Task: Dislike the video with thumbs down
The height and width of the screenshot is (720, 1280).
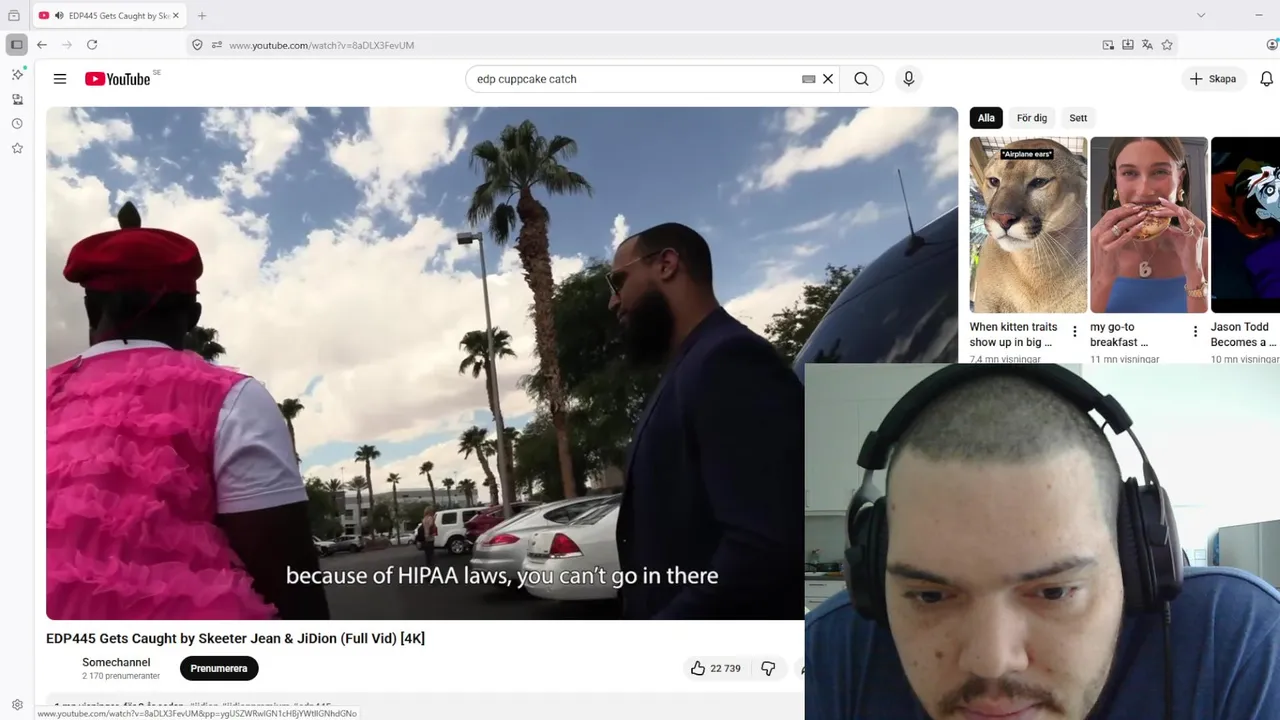Action: coord(768,668)
